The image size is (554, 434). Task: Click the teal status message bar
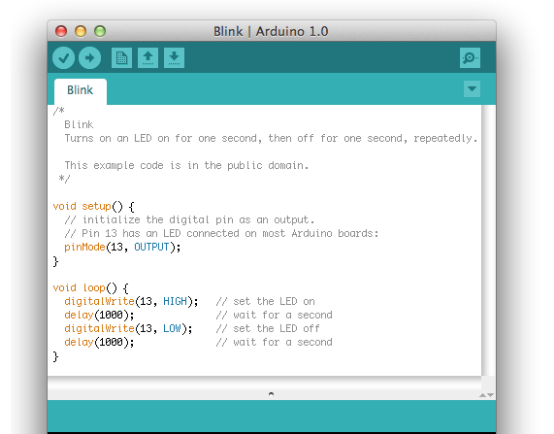tap(271, 416)
